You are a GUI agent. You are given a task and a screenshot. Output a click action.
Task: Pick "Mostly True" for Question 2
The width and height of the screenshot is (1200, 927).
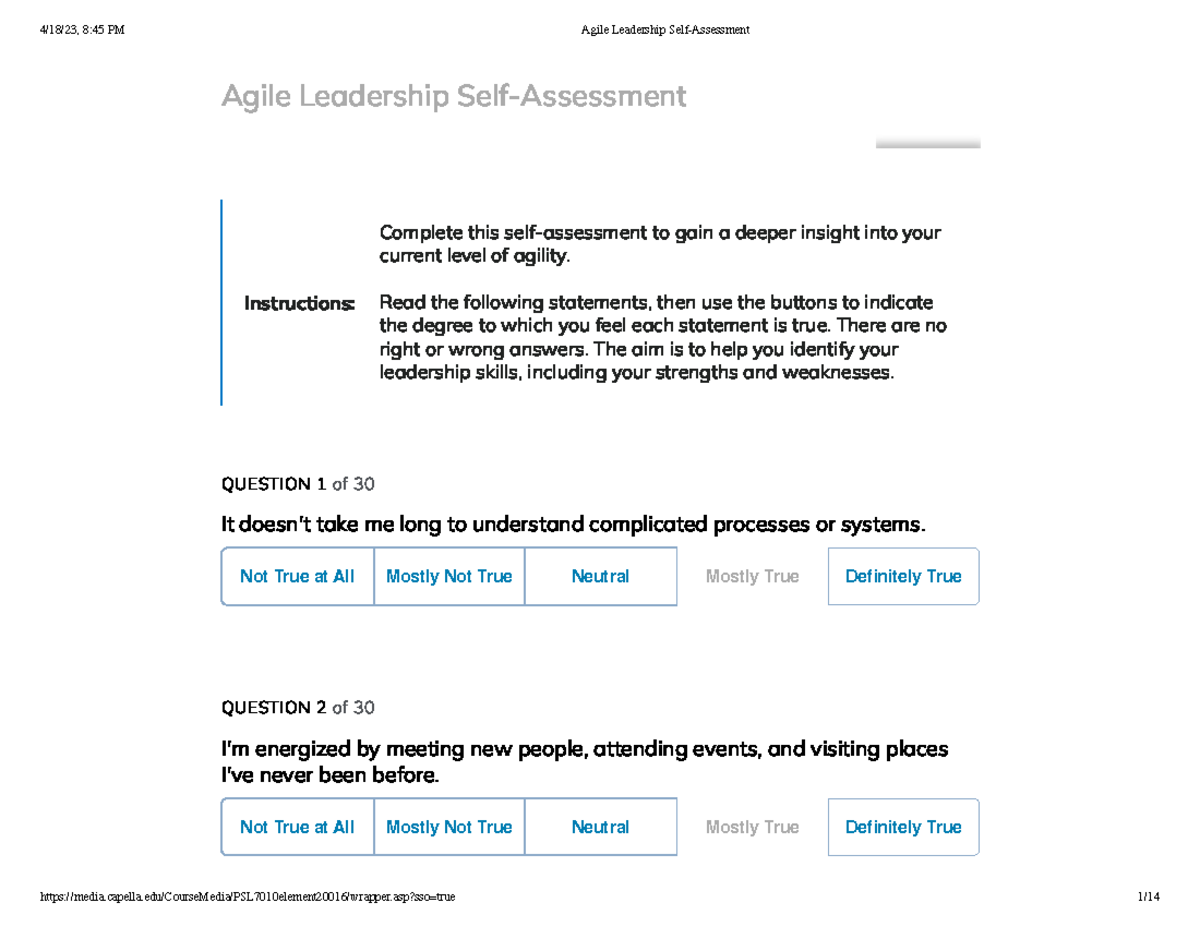pyautogui.click(x=751, y=827)
